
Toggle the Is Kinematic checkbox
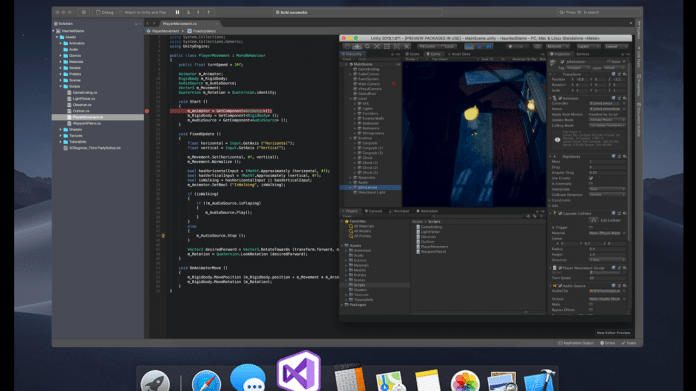pos(591,183)
